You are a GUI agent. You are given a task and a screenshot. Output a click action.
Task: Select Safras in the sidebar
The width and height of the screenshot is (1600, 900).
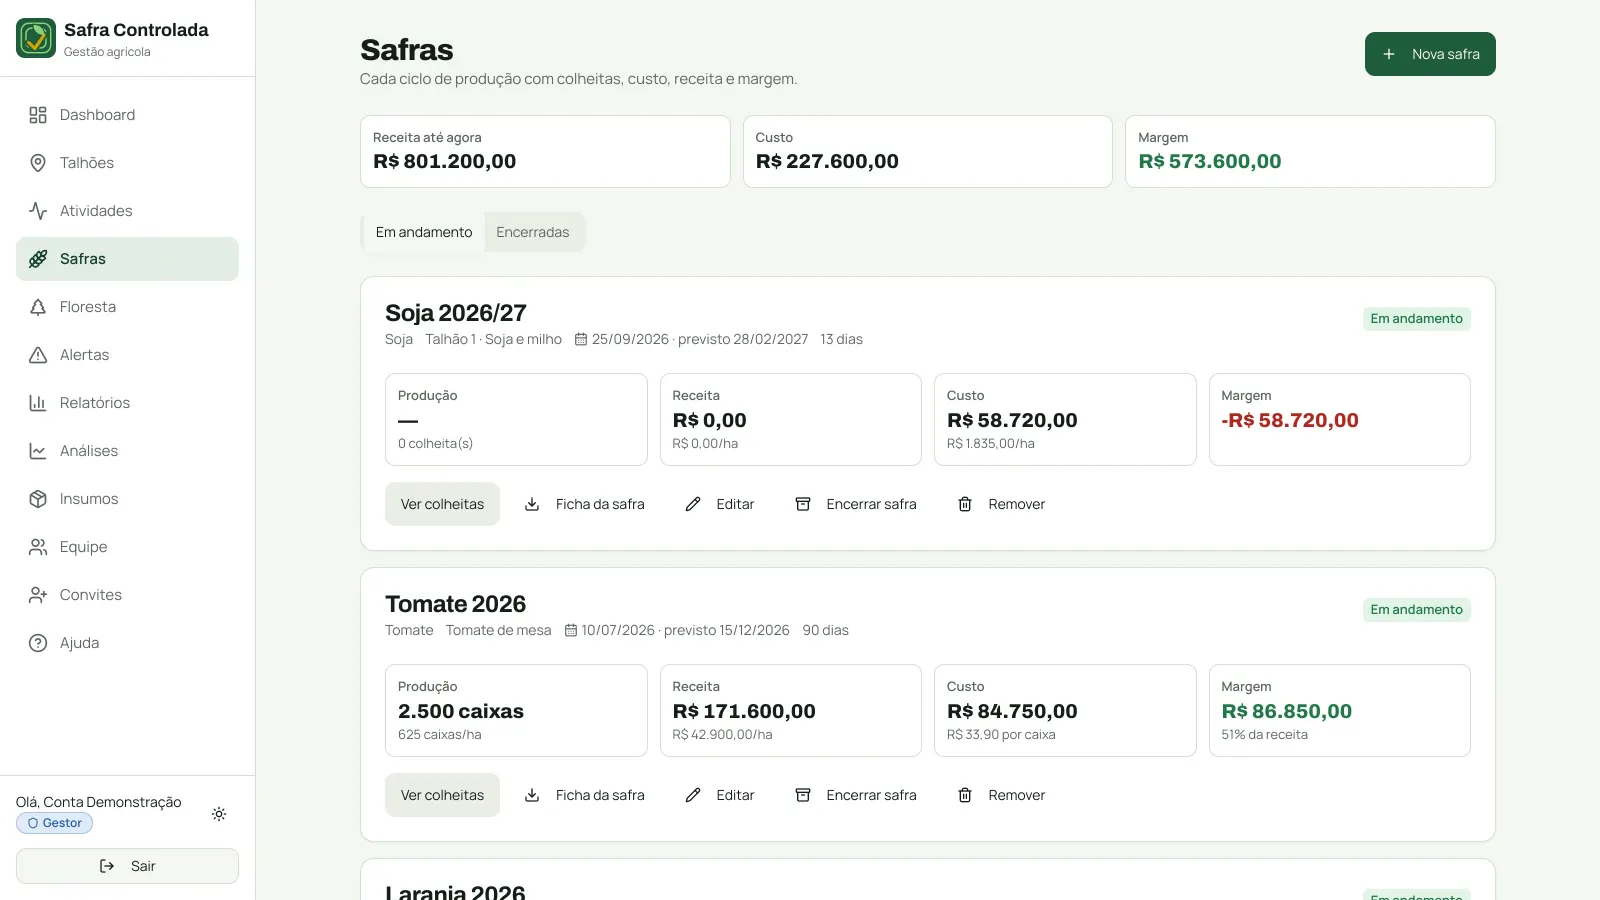(x=127, y=259)
